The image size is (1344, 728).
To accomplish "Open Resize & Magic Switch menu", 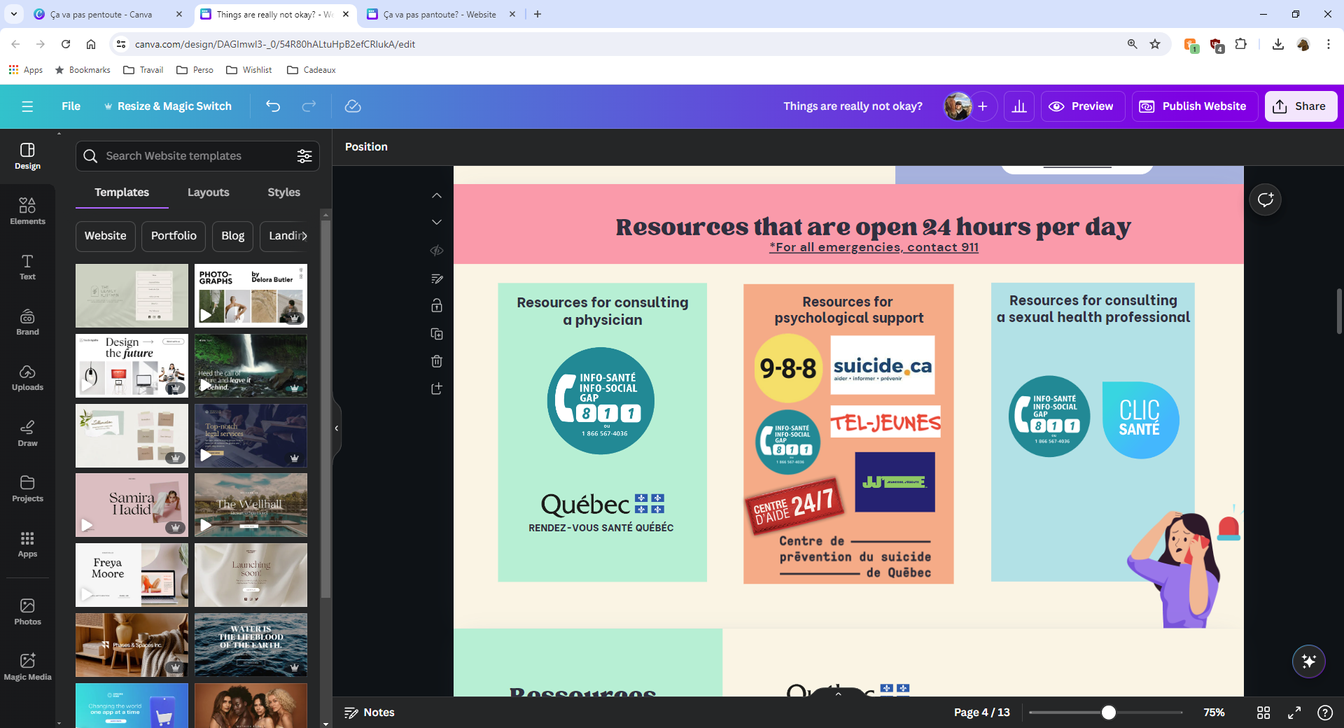I will click(x=168, y=106).
